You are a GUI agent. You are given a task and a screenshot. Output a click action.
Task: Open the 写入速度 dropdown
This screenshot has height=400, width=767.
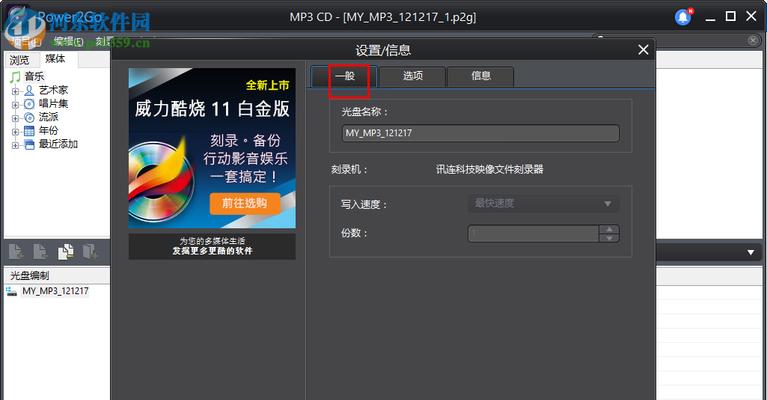543,203
